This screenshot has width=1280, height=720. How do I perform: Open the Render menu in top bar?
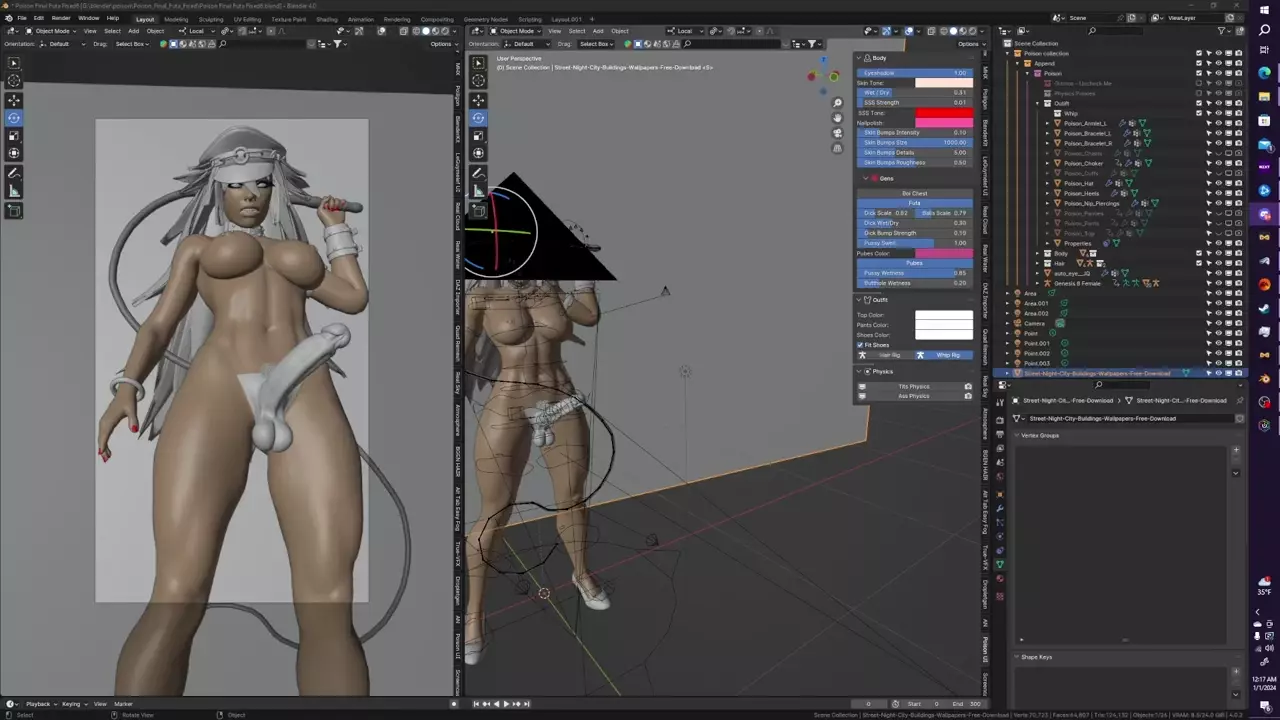61,18
